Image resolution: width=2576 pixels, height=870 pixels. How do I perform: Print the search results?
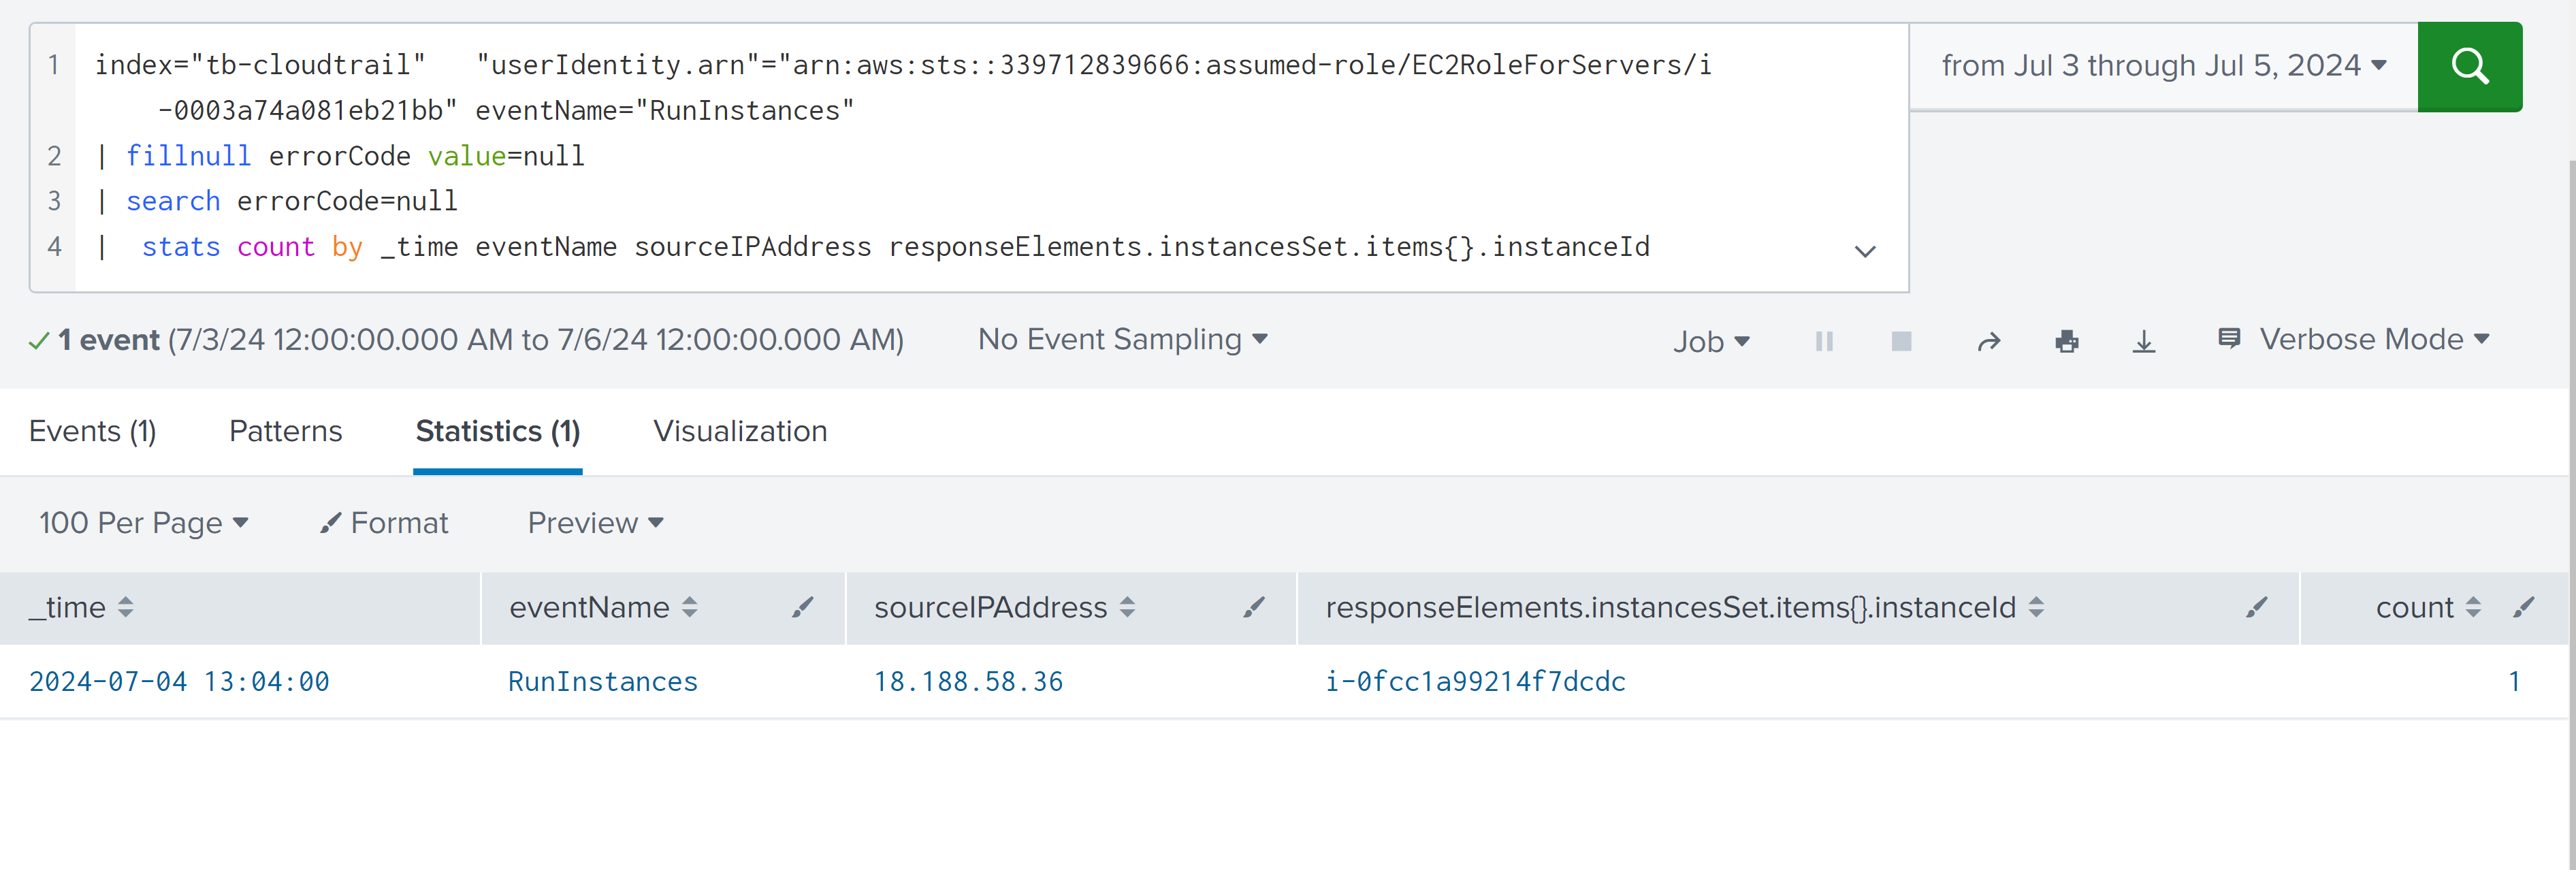2066,342
